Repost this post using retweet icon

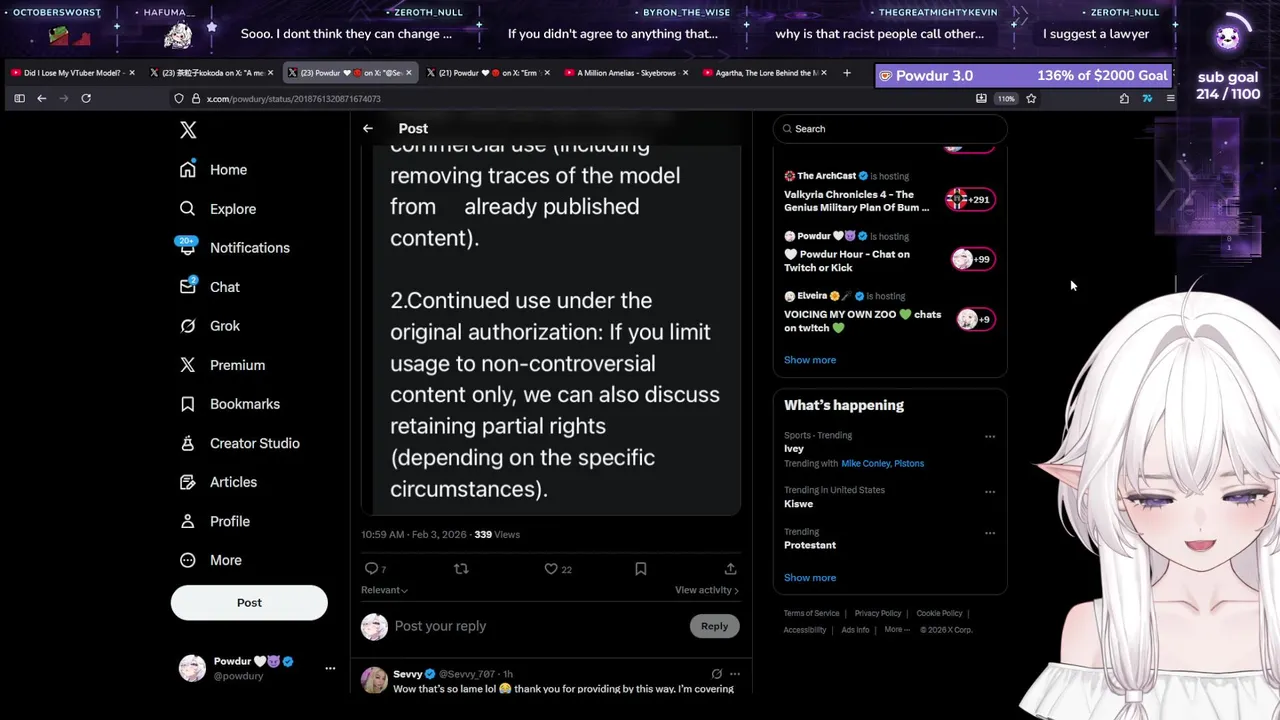click(461, 569)
